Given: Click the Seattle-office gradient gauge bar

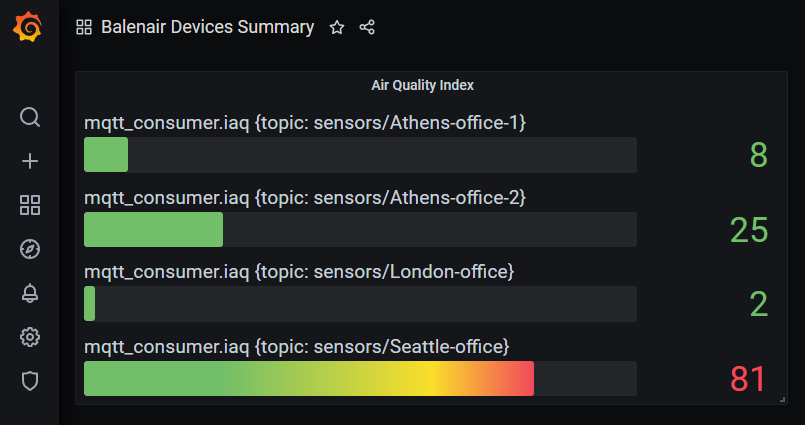Looking at the screenshot, I should 360,378.
